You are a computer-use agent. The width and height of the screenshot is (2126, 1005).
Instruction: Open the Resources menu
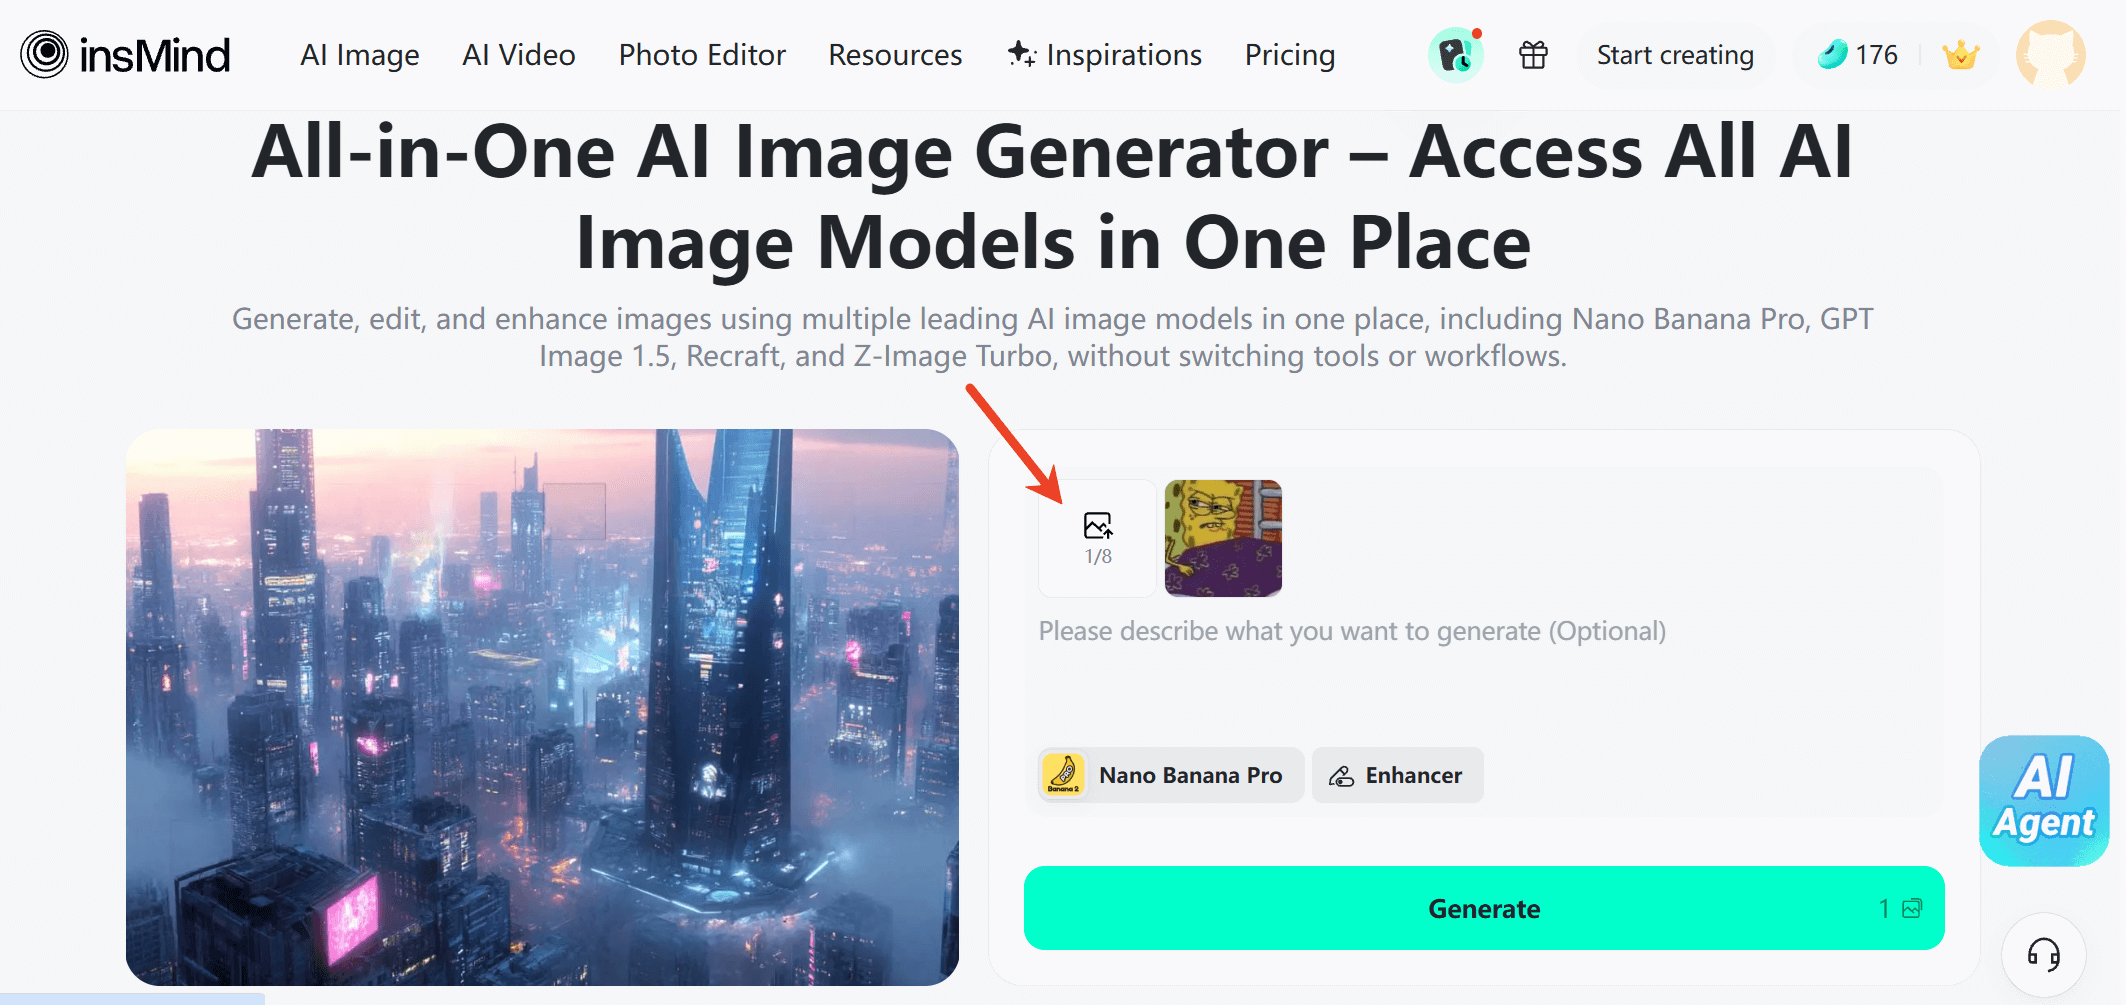coord(894,55)
